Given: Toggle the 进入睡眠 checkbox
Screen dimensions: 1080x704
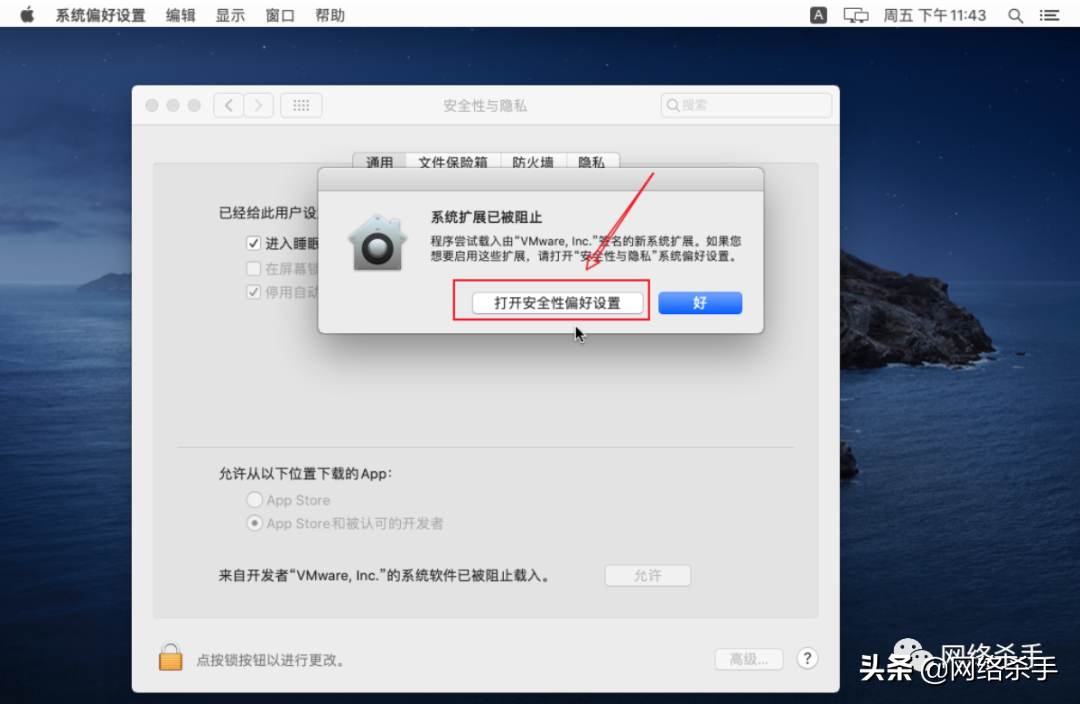Looking at the screenshot, I should click(x=253, y=243).
